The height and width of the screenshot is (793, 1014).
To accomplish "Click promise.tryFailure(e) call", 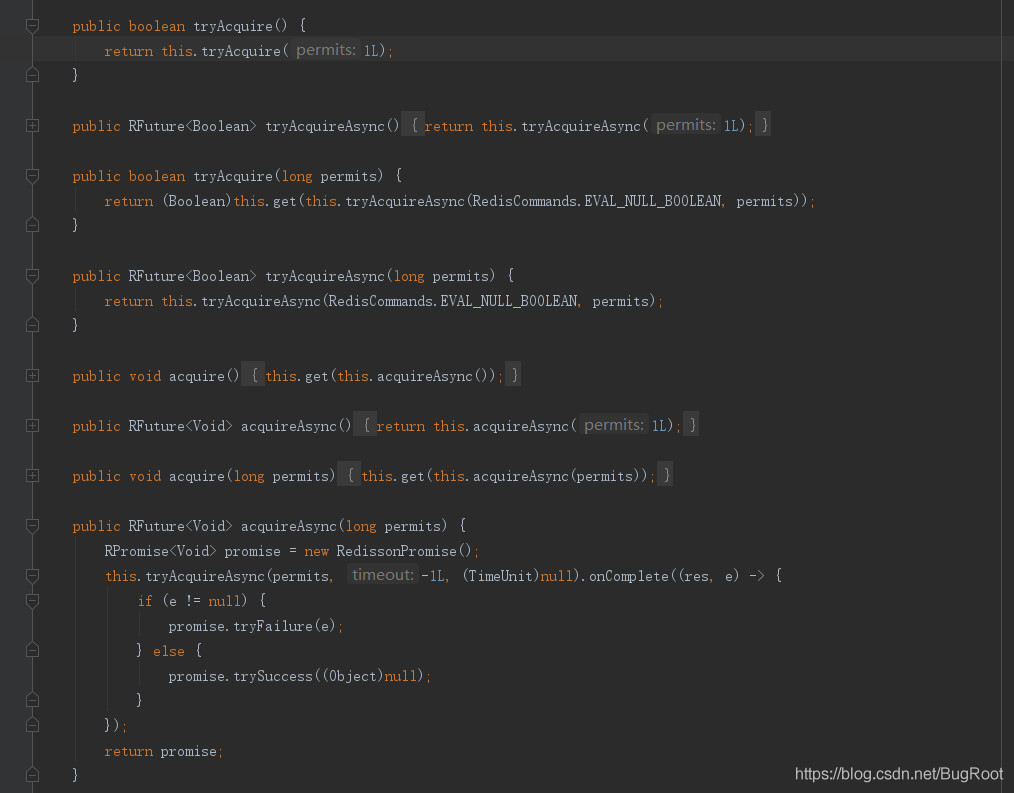I will (x=252, y=626).
